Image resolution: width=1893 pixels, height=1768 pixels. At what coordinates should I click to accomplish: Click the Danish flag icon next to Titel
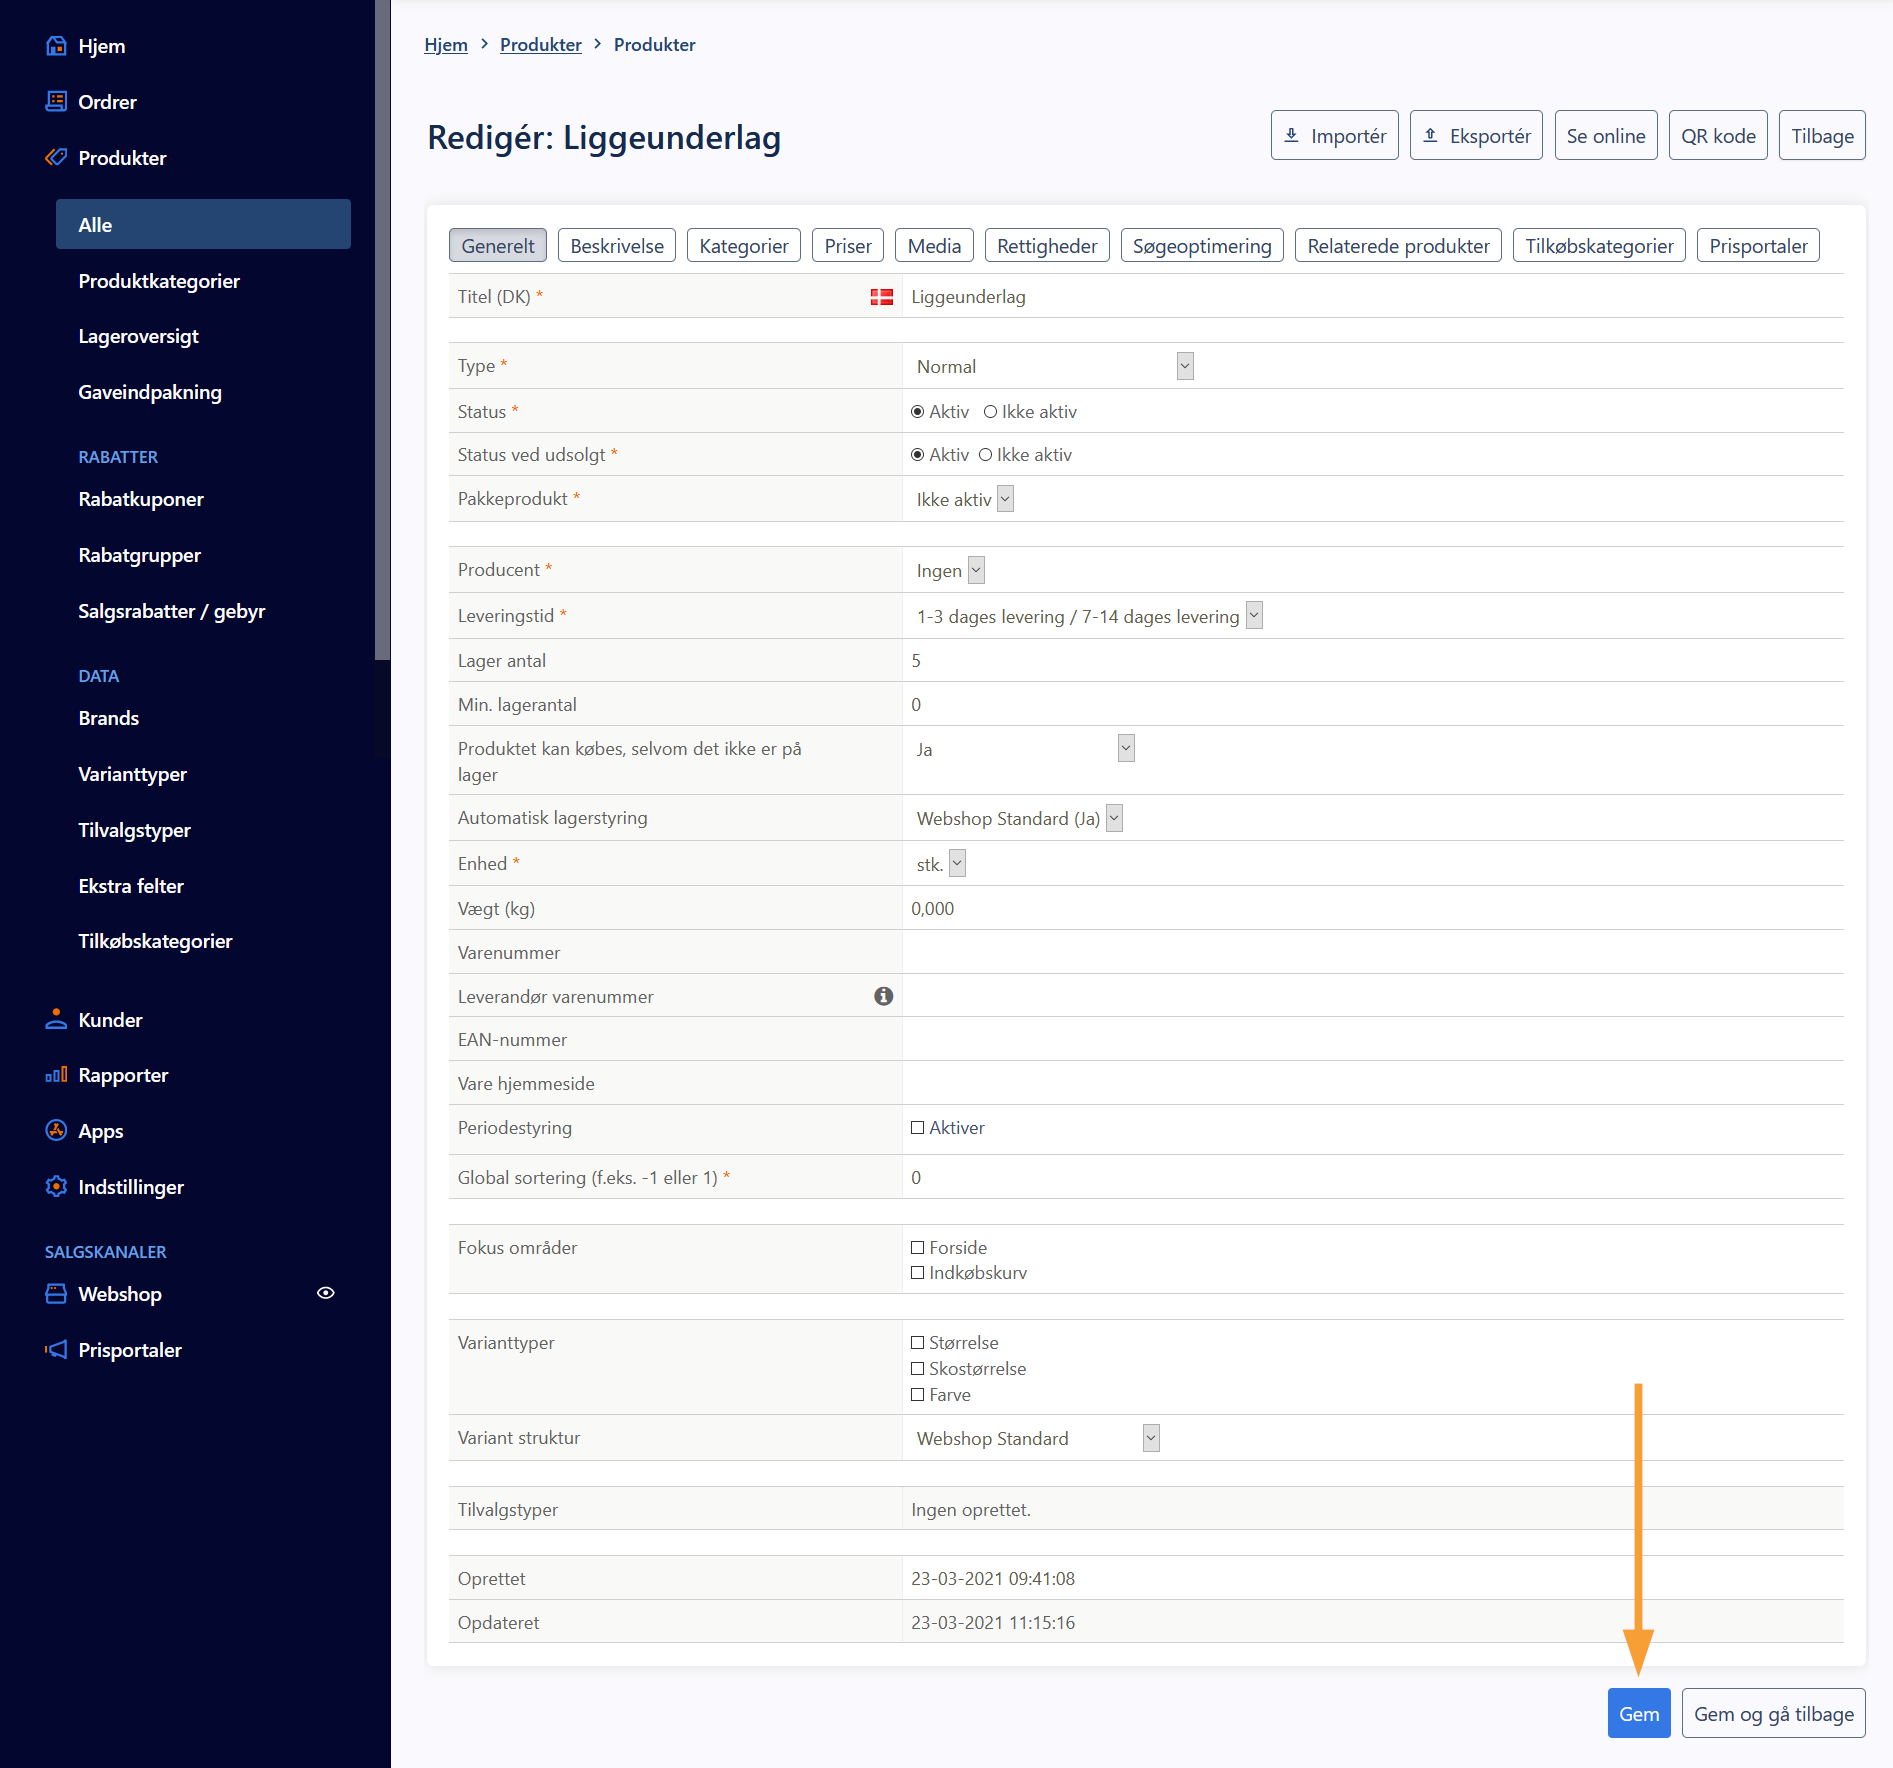pos(882,297)
